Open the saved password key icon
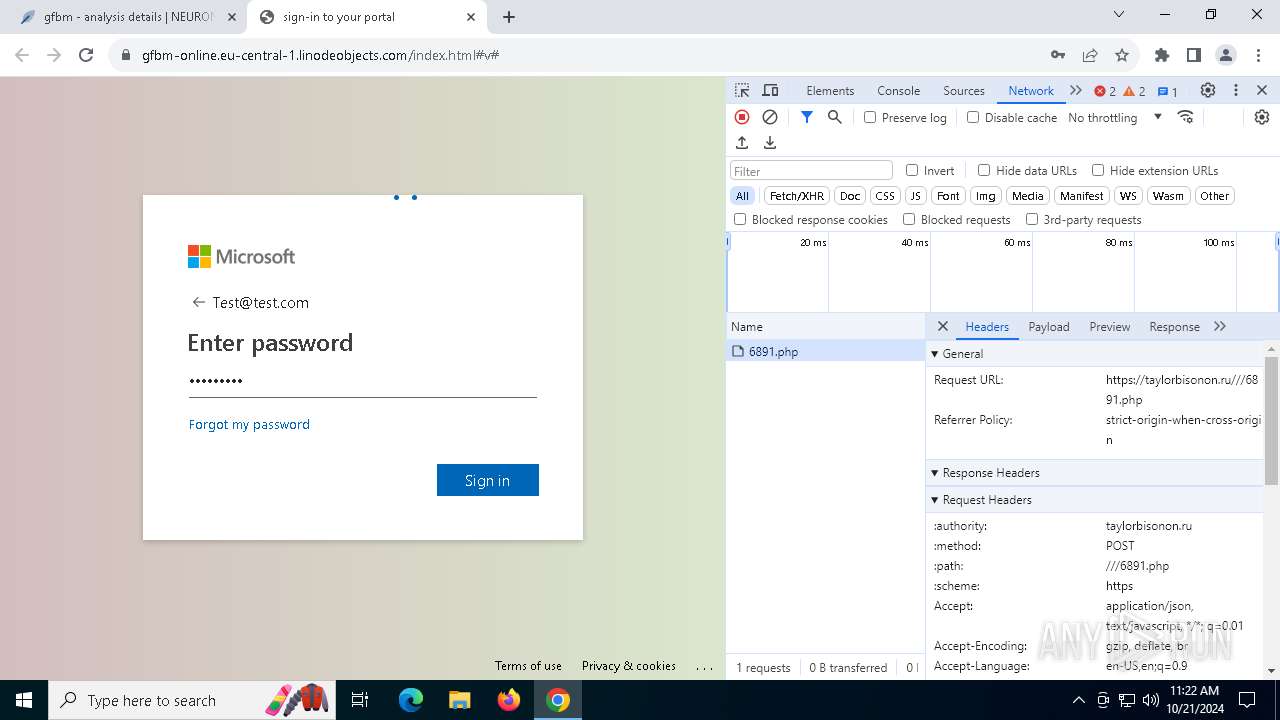Screen dimensions: 1280x720 point(1058,55)
